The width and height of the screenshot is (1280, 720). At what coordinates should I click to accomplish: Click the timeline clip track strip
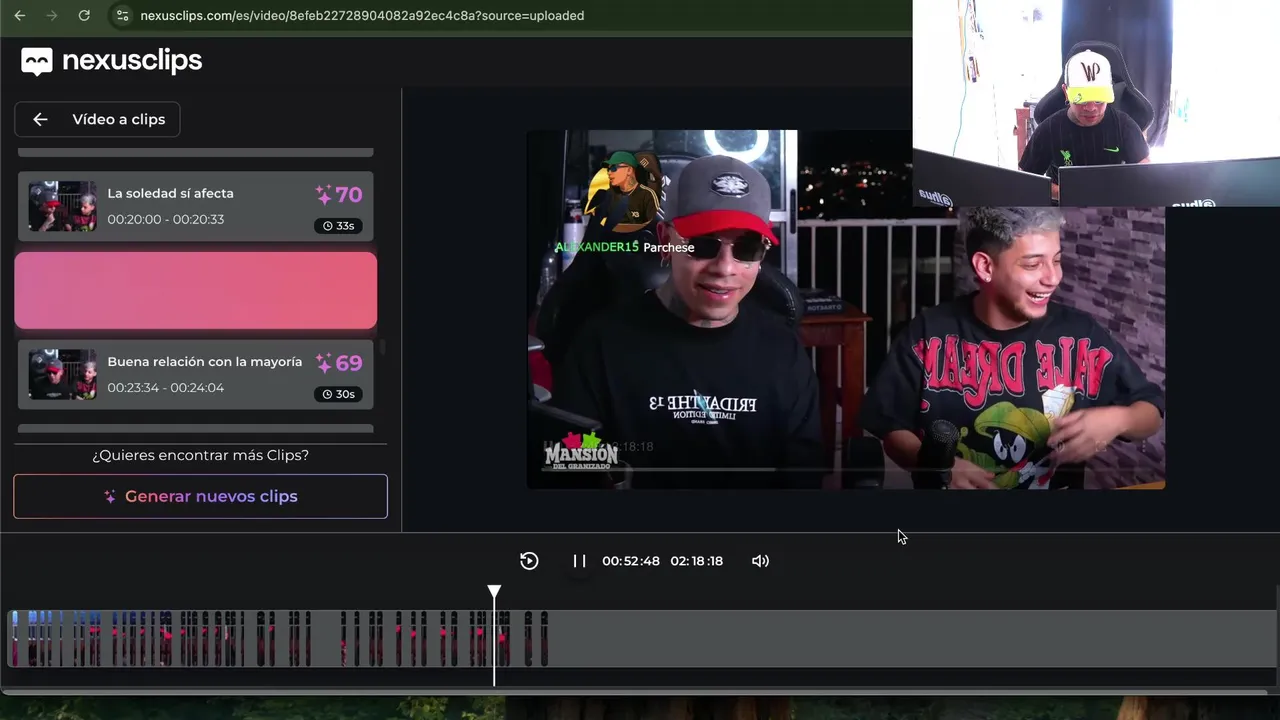point(640,638)
